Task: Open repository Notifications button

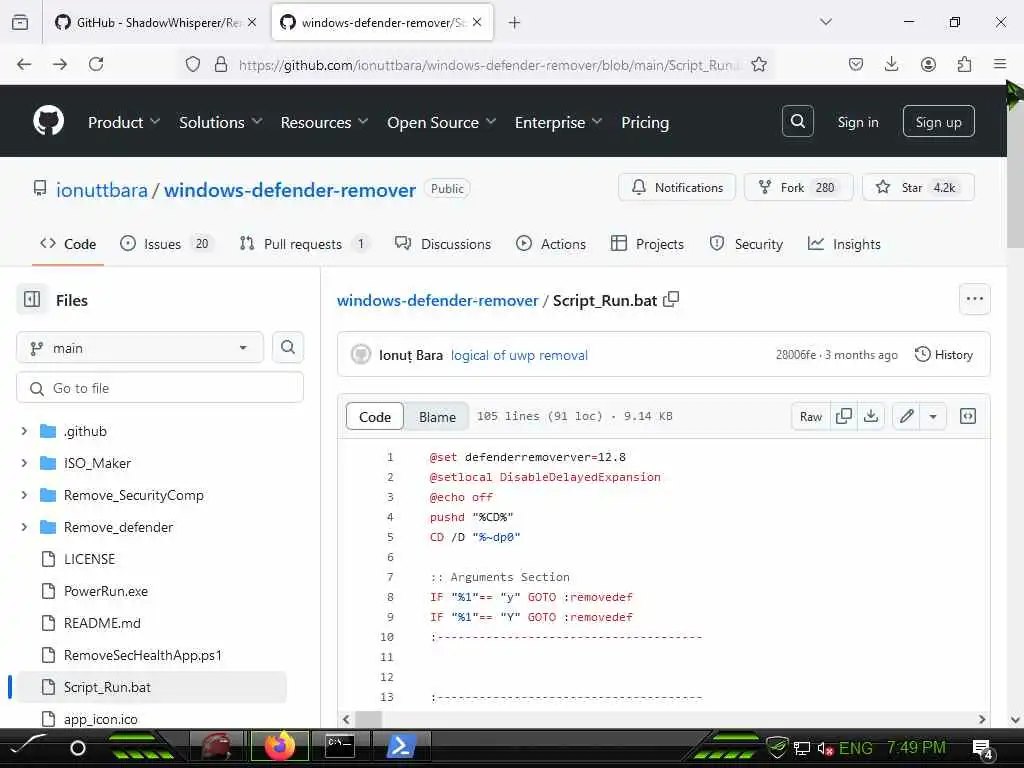Action: tap(677, 187)
